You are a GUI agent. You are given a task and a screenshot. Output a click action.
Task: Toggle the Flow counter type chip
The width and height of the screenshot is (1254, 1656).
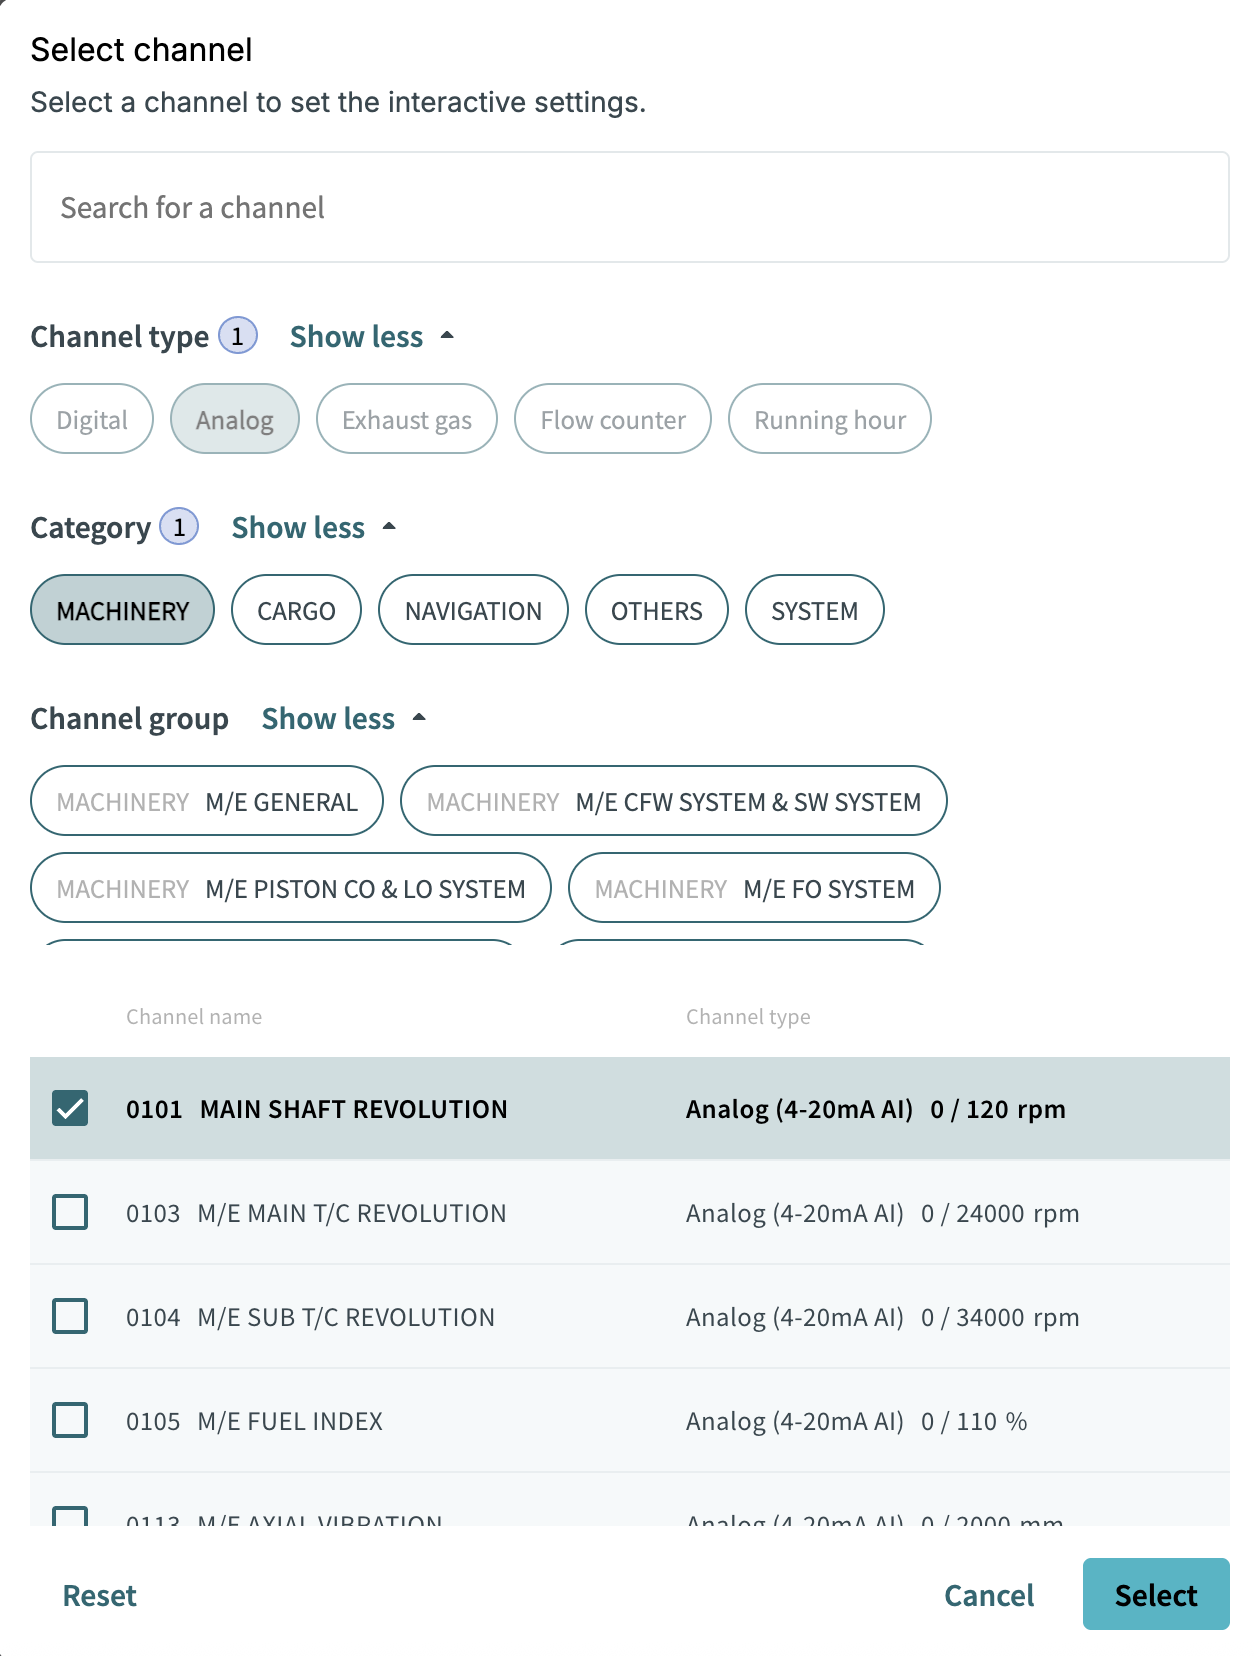pos(613,419)
